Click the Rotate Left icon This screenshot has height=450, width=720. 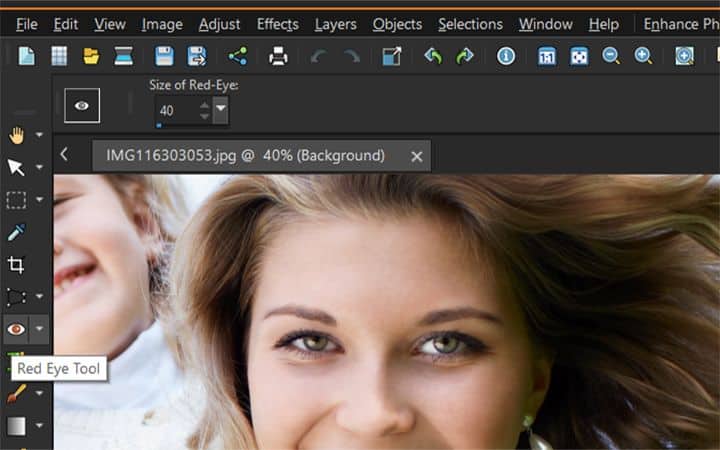coord(433,56)
